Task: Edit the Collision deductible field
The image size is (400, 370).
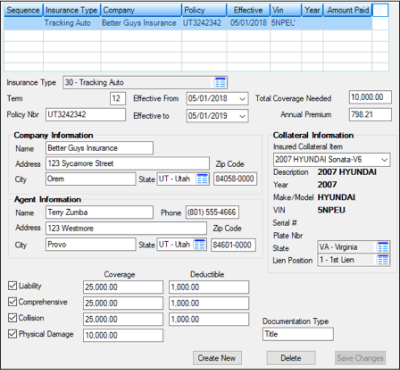Action: click(x=209, y=319)
